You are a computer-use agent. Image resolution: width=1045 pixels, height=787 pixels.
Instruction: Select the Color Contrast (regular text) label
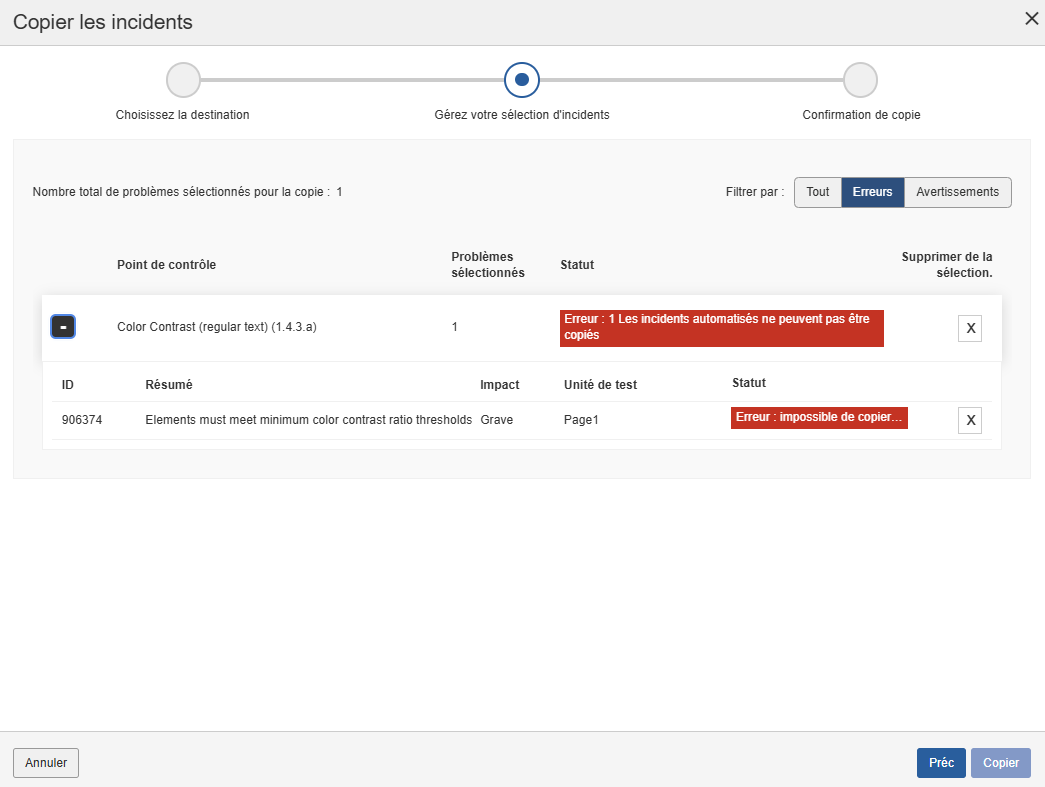(x=217, y=327)
